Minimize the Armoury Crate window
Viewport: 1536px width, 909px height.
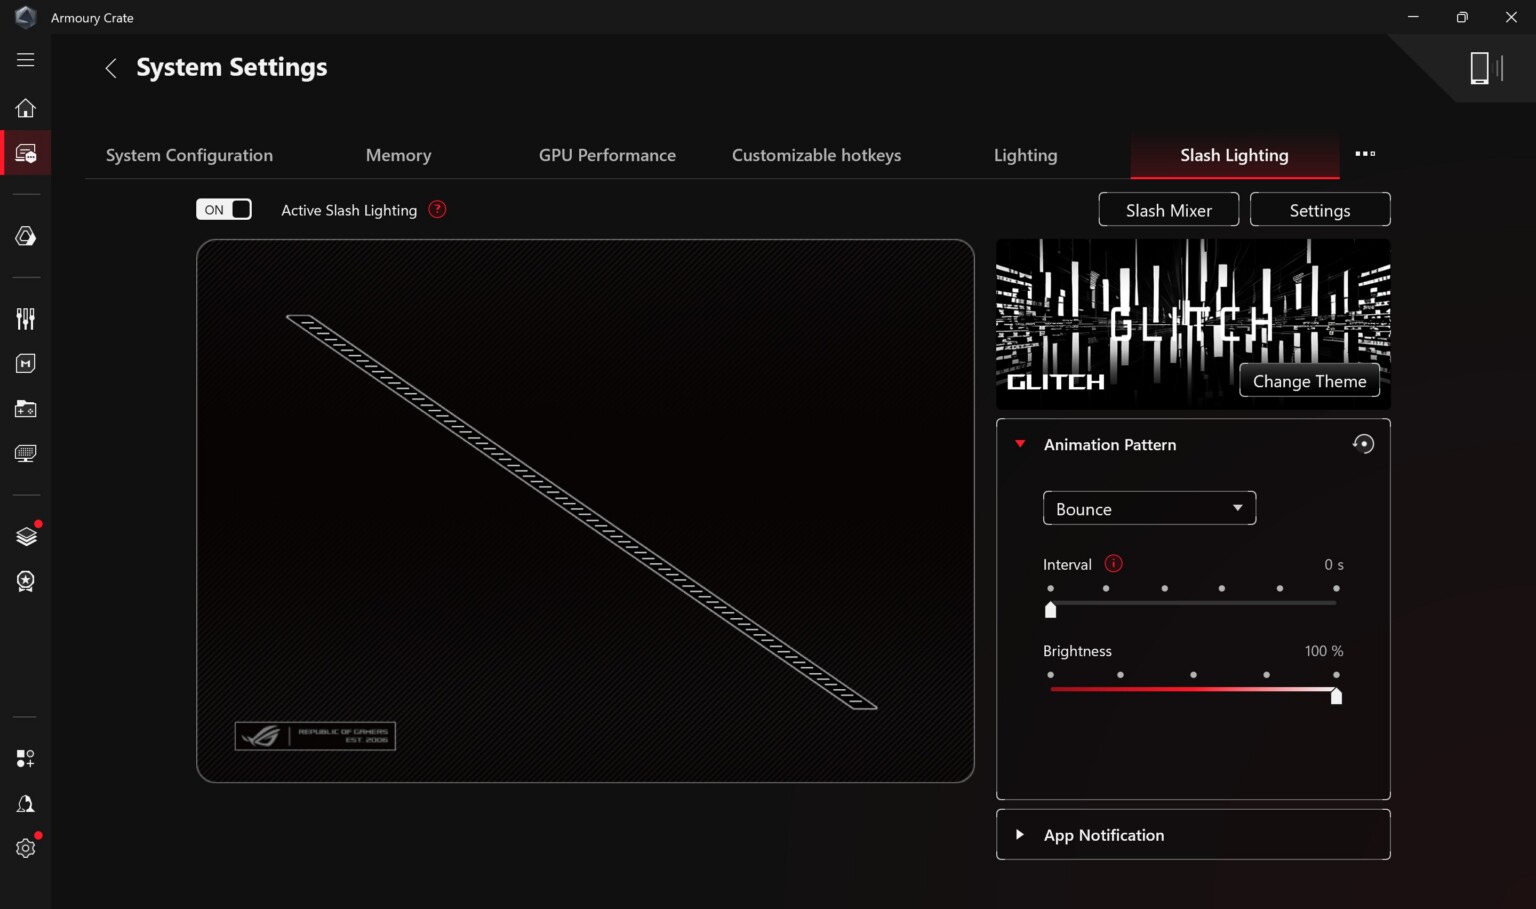(x=1413, y=17)
